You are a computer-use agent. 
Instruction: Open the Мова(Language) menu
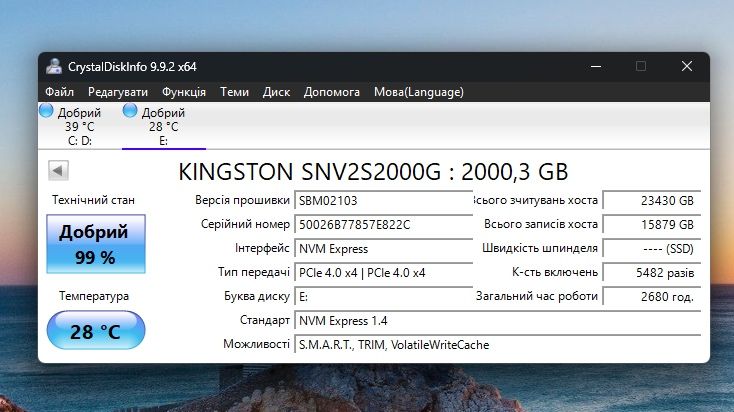[419, 92]
